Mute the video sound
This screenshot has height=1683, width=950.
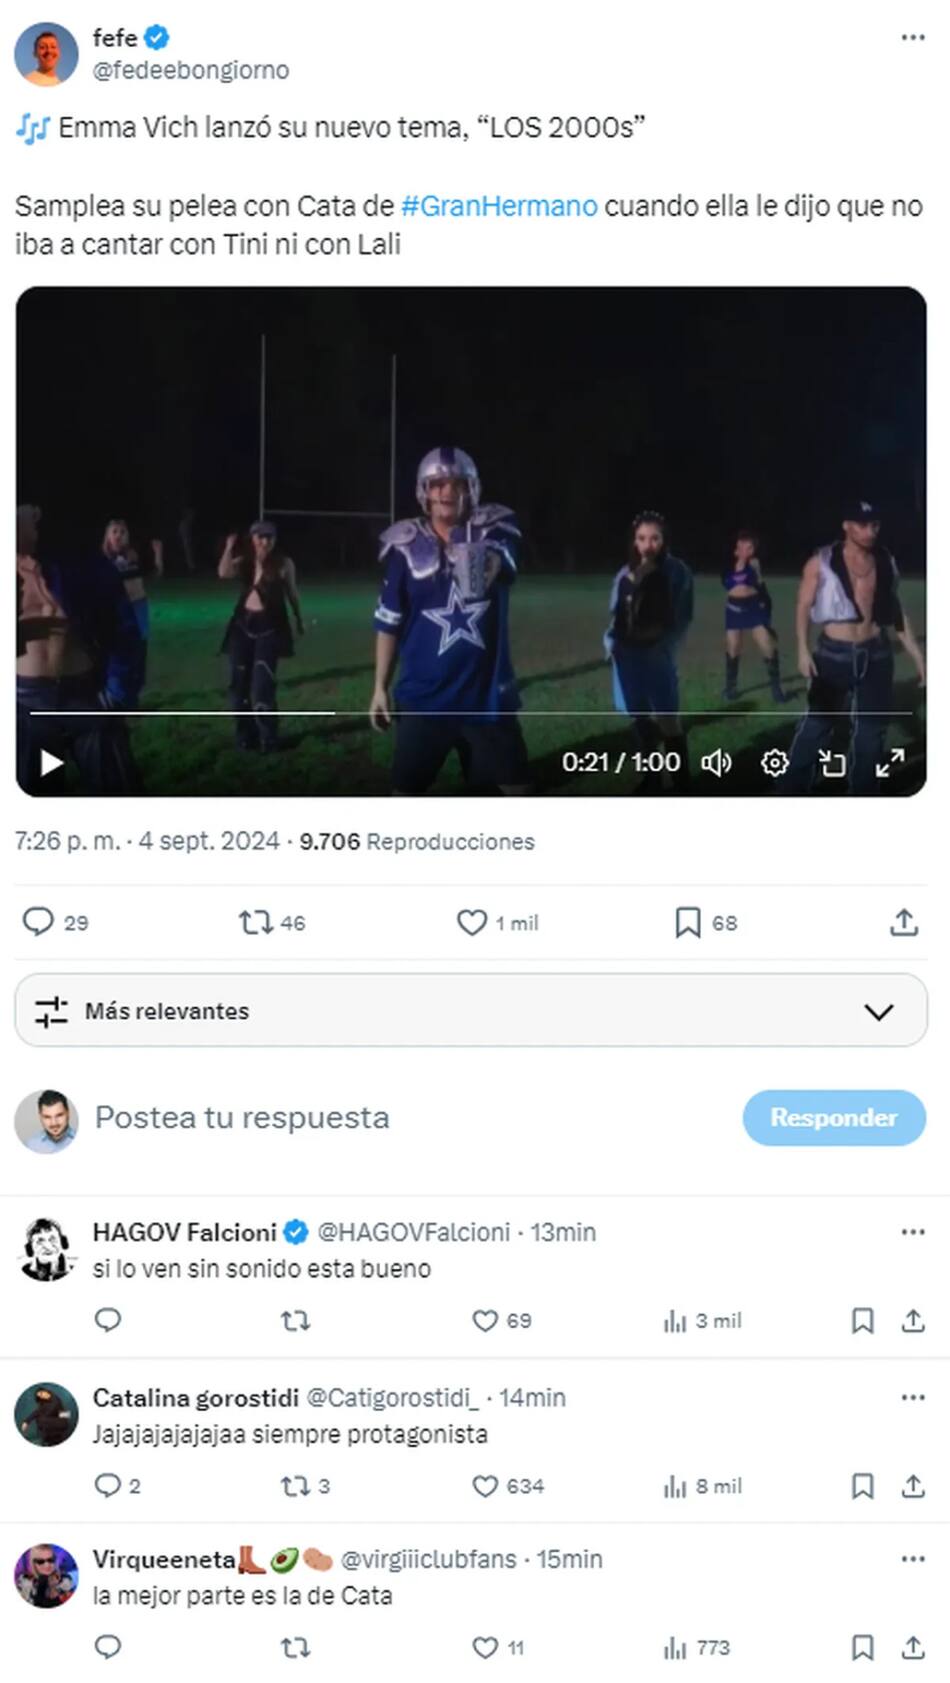pyautogui.click(x=716, y=764)
